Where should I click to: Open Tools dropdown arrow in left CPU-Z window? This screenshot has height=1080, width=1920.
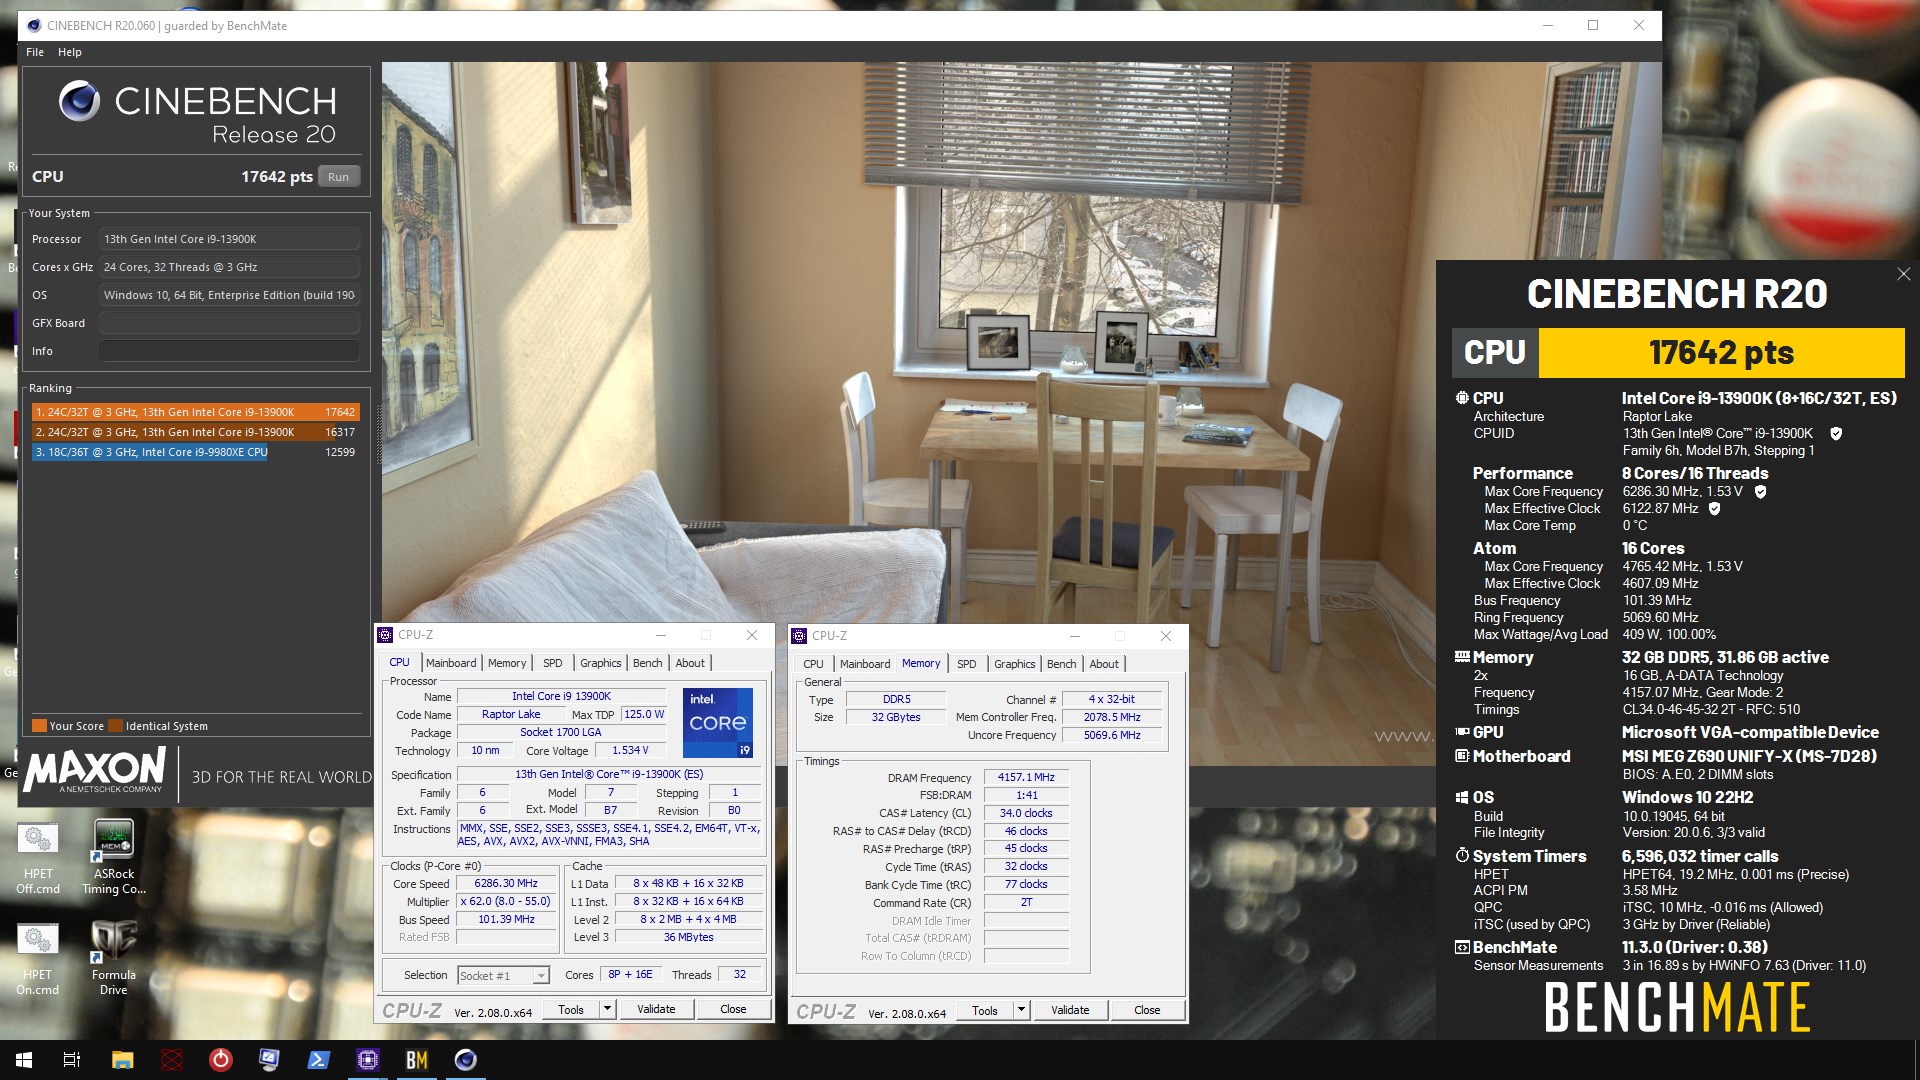point(607,1009)
